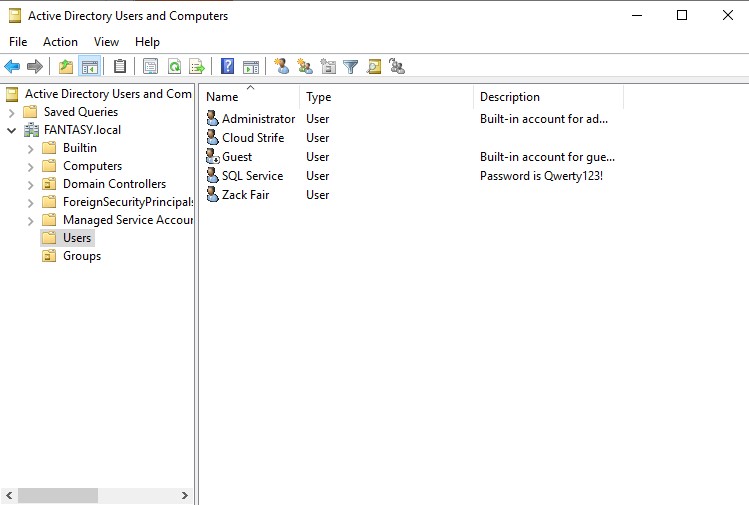Select the FANTASY.local domain
The image size is (749, 505).
click(x=82, y=130)
